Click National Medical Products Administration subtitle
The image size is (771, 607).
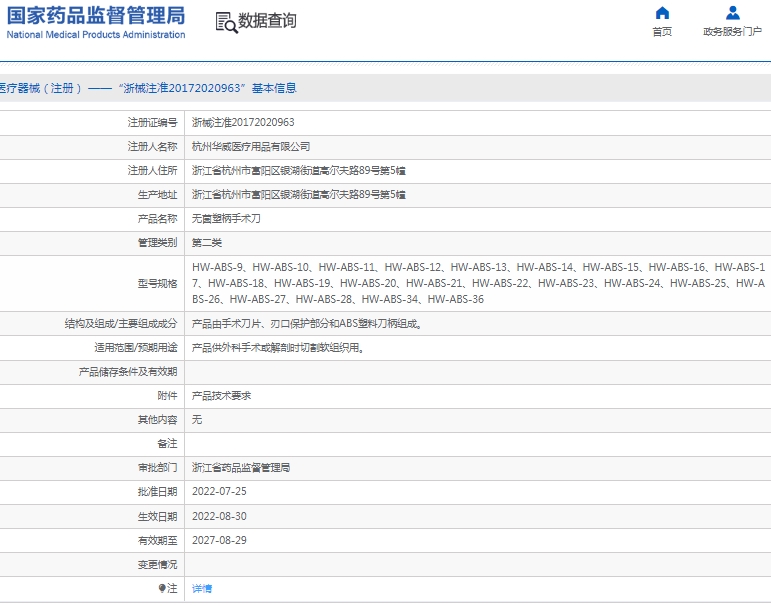pos(96,34)
